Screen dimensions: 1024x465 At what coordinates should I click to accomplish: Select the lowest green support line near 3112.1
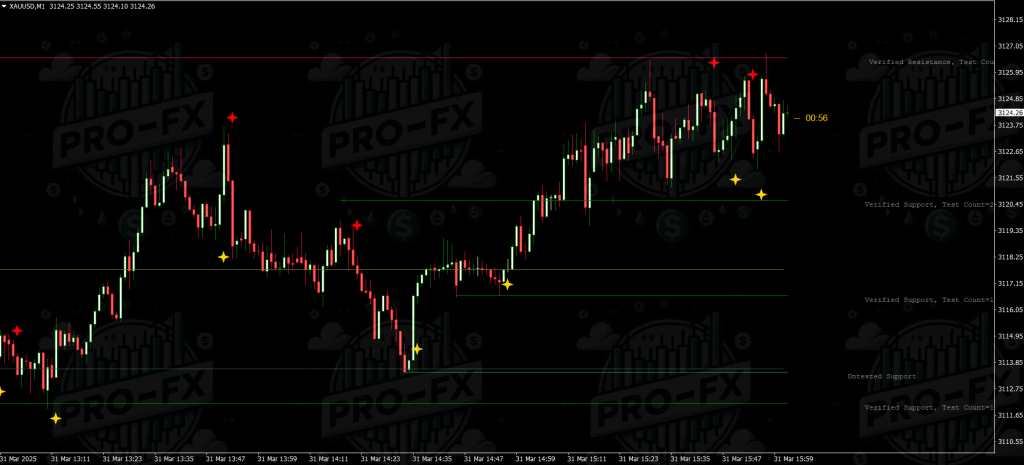pyautogui.click(x=394, y=404)
